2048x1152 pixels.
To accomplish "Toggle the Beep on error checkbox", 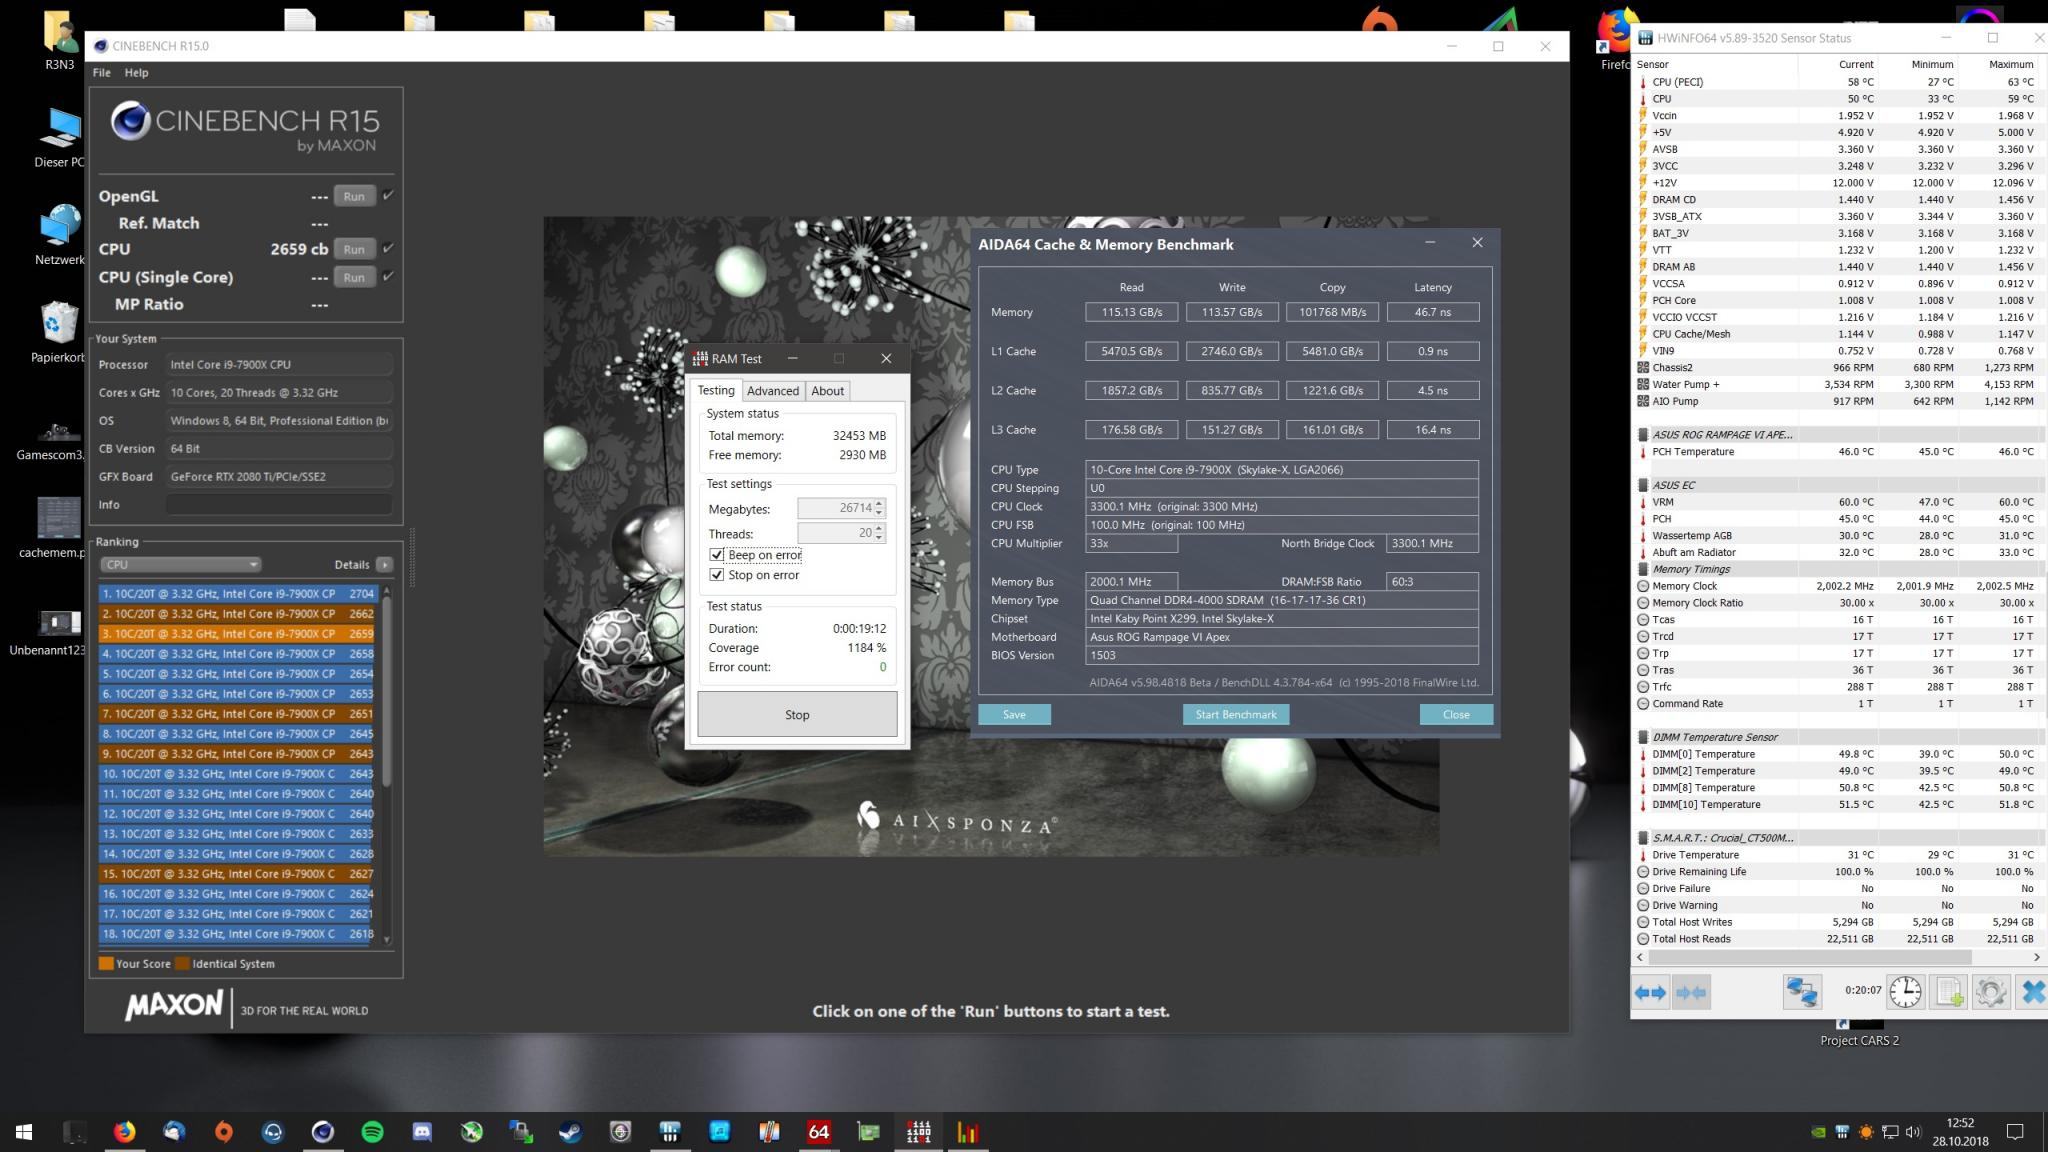I will (716, 555).
